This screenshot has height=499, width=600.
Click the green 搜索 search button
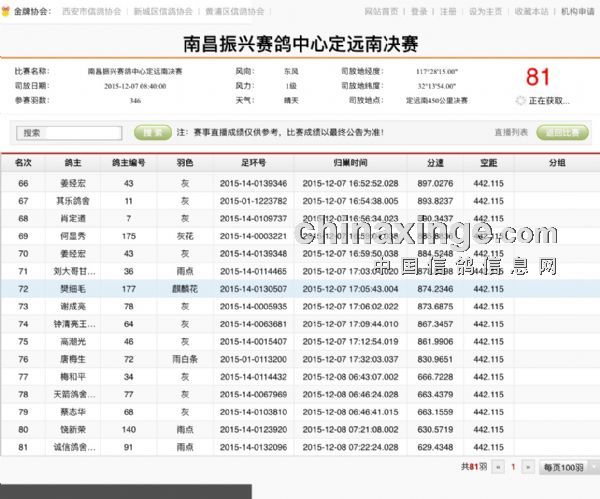click(151, 132)
